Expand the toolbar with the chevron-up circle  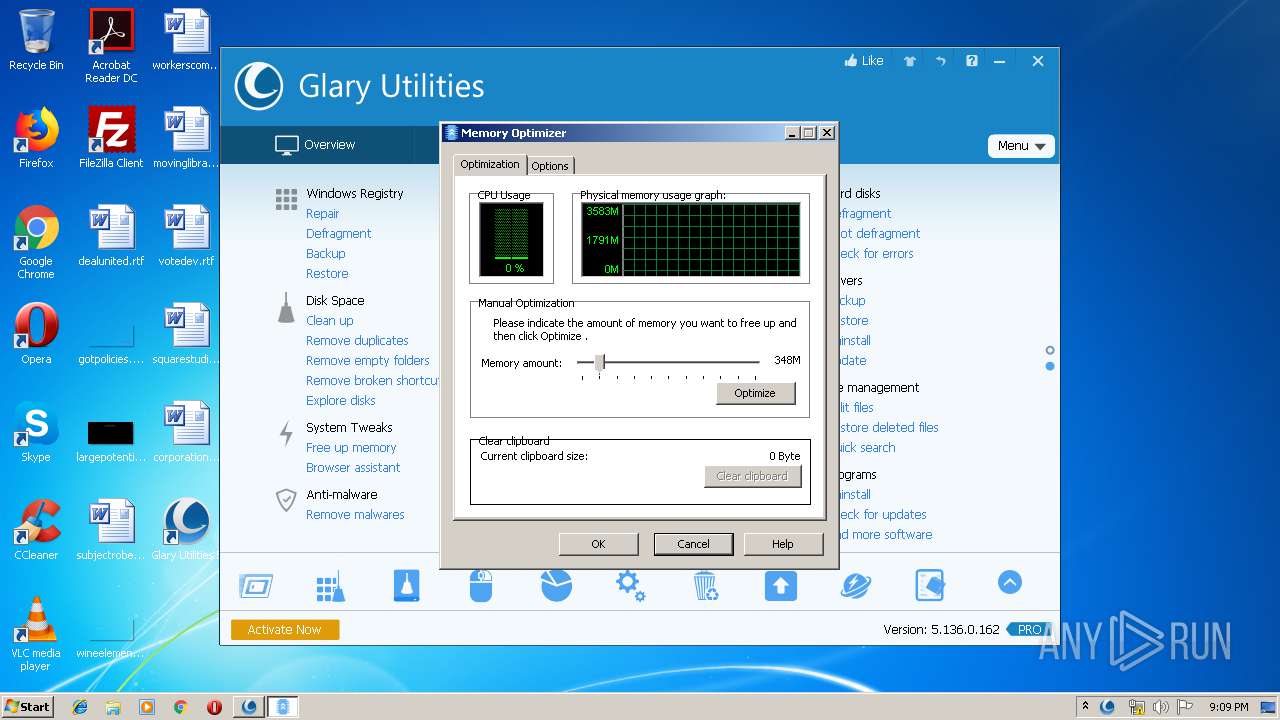click(x=1010, y=582)
